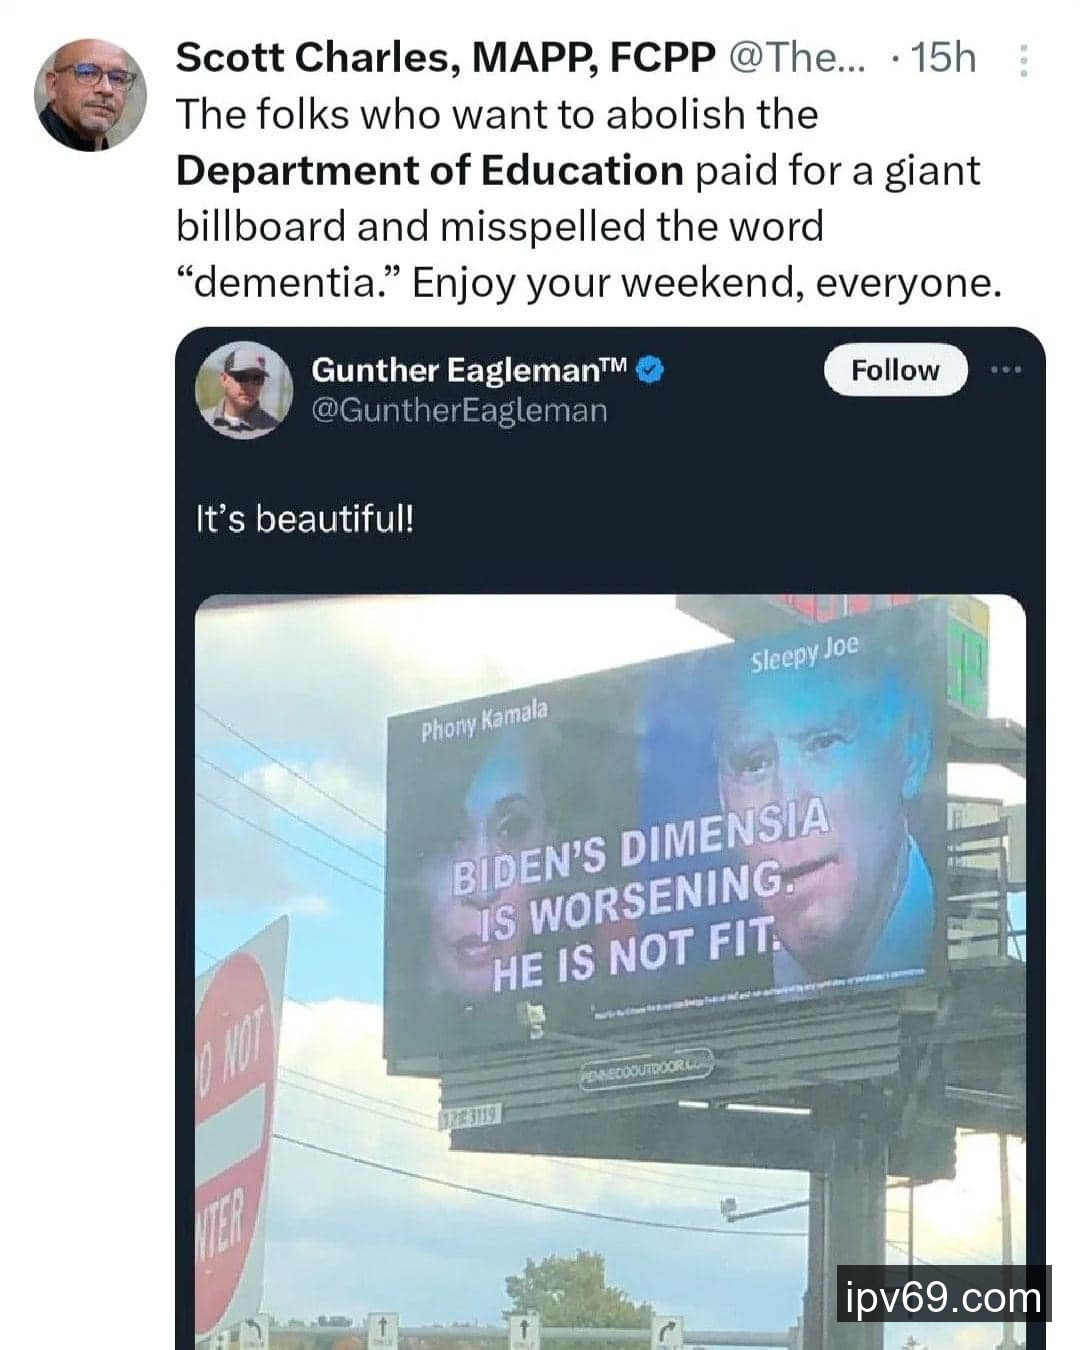Open Scott Charles's profile picture
Screen dimensions: 1080x1350
tap(90, 96)
